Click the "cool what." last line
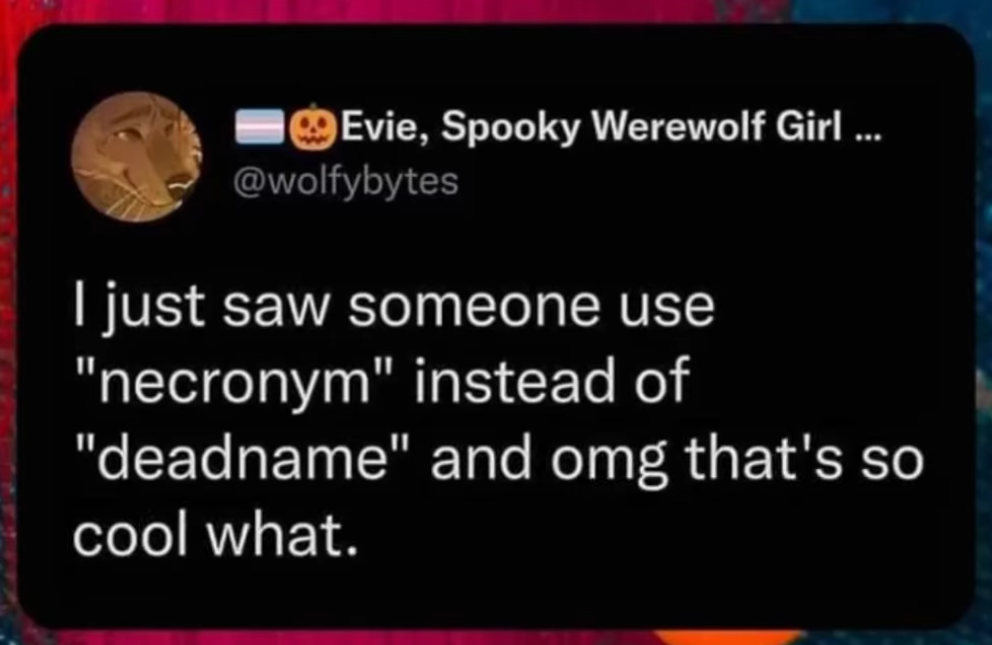This screenshot has width=992, height=645. click(215, 536)
